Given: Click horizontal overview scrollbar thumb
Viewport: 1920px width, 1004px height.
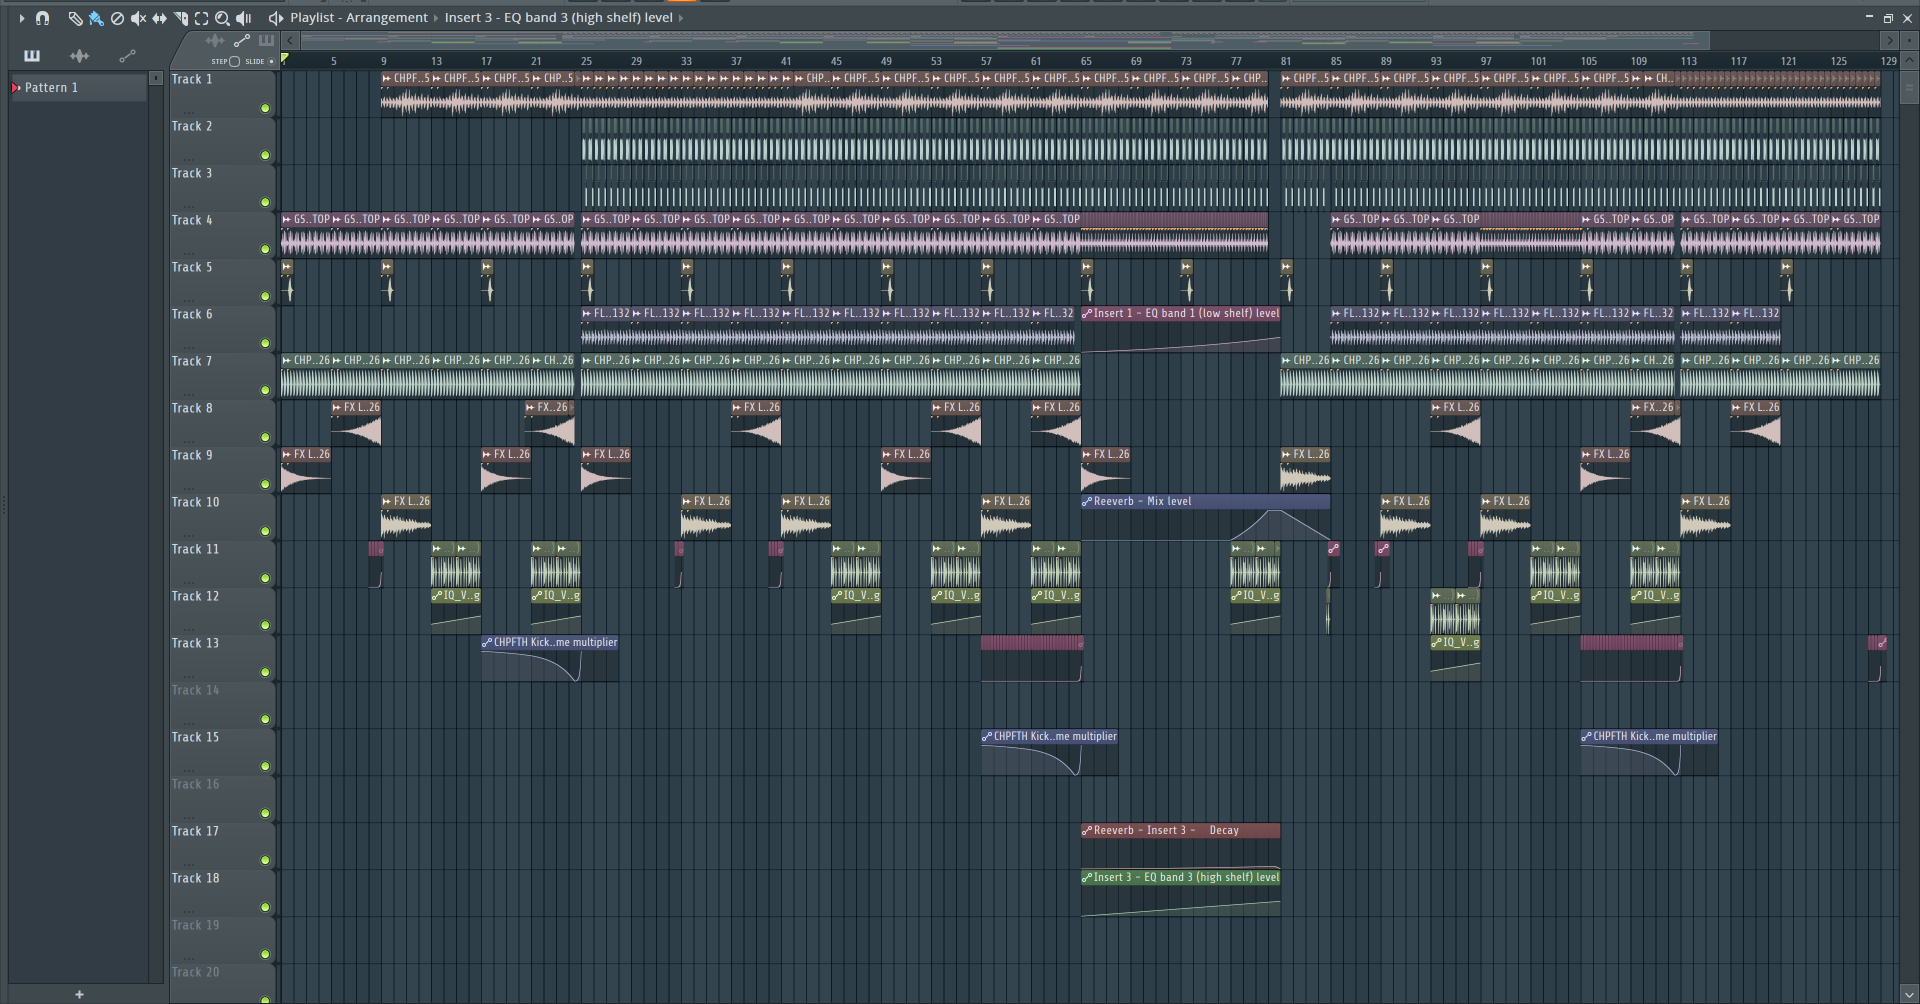Looking at the screenshot, I should [x=1005, y=41].
